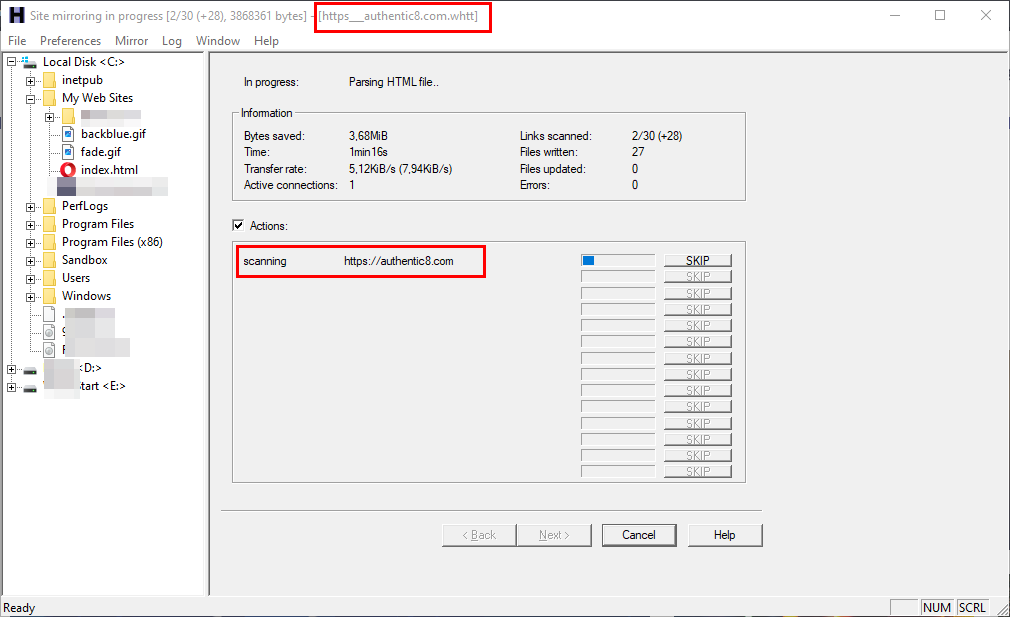Image resolution: width=1010 pixels, height=617 pixels.
Task: Select the inetpub folder icon
Action: pos(49,80)
